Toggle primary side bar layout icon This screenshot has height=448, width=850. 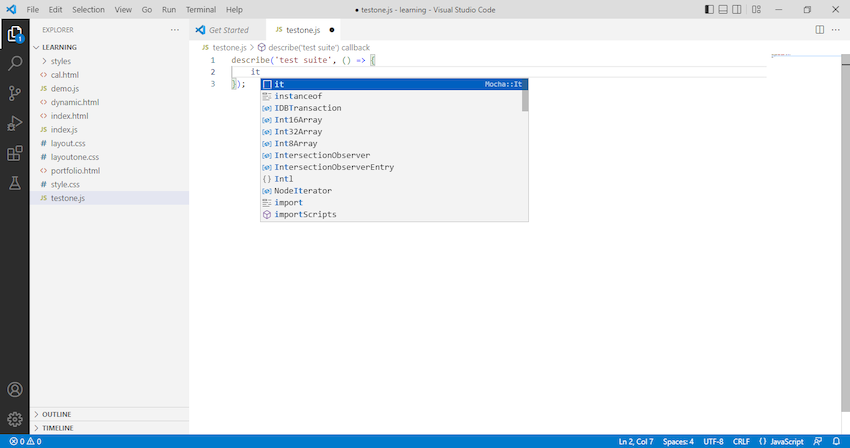coord(709,9)
